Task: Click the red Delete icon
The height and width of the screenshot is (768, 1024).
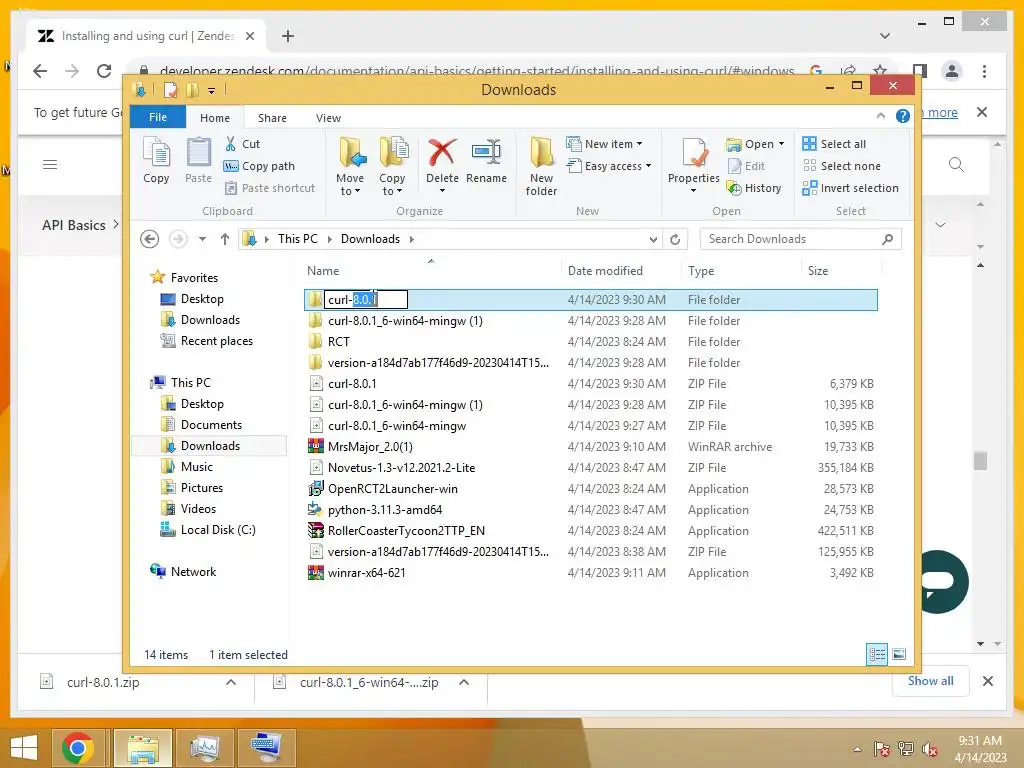Action: click(x=442, y=152)
